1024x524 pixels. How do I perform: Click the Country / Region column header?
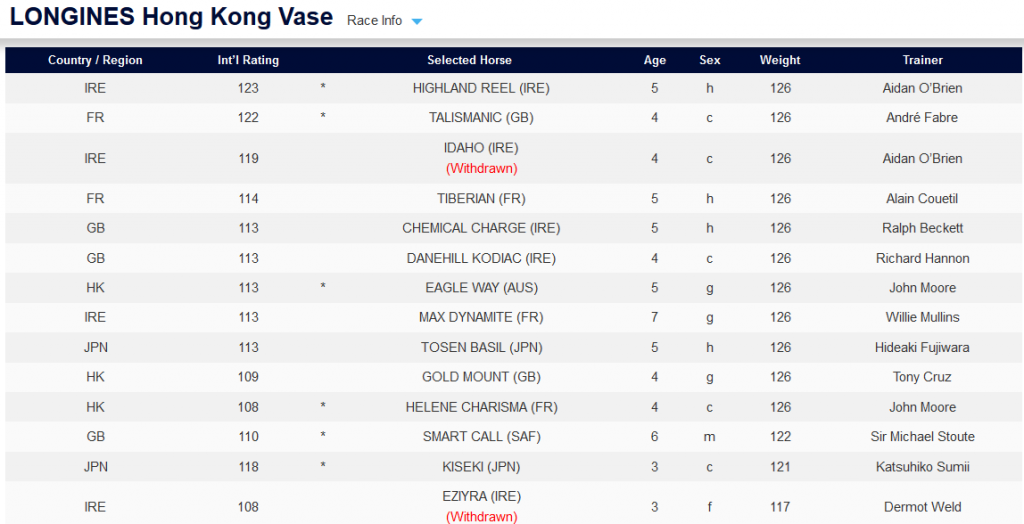pos(95,60)
